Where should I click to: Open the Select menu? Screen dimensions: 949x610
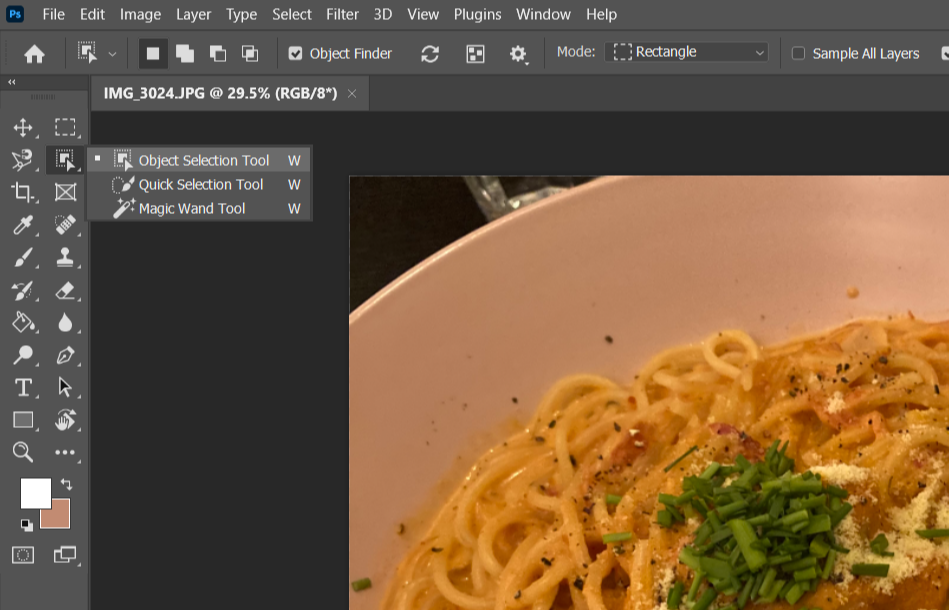coord(292,15)
